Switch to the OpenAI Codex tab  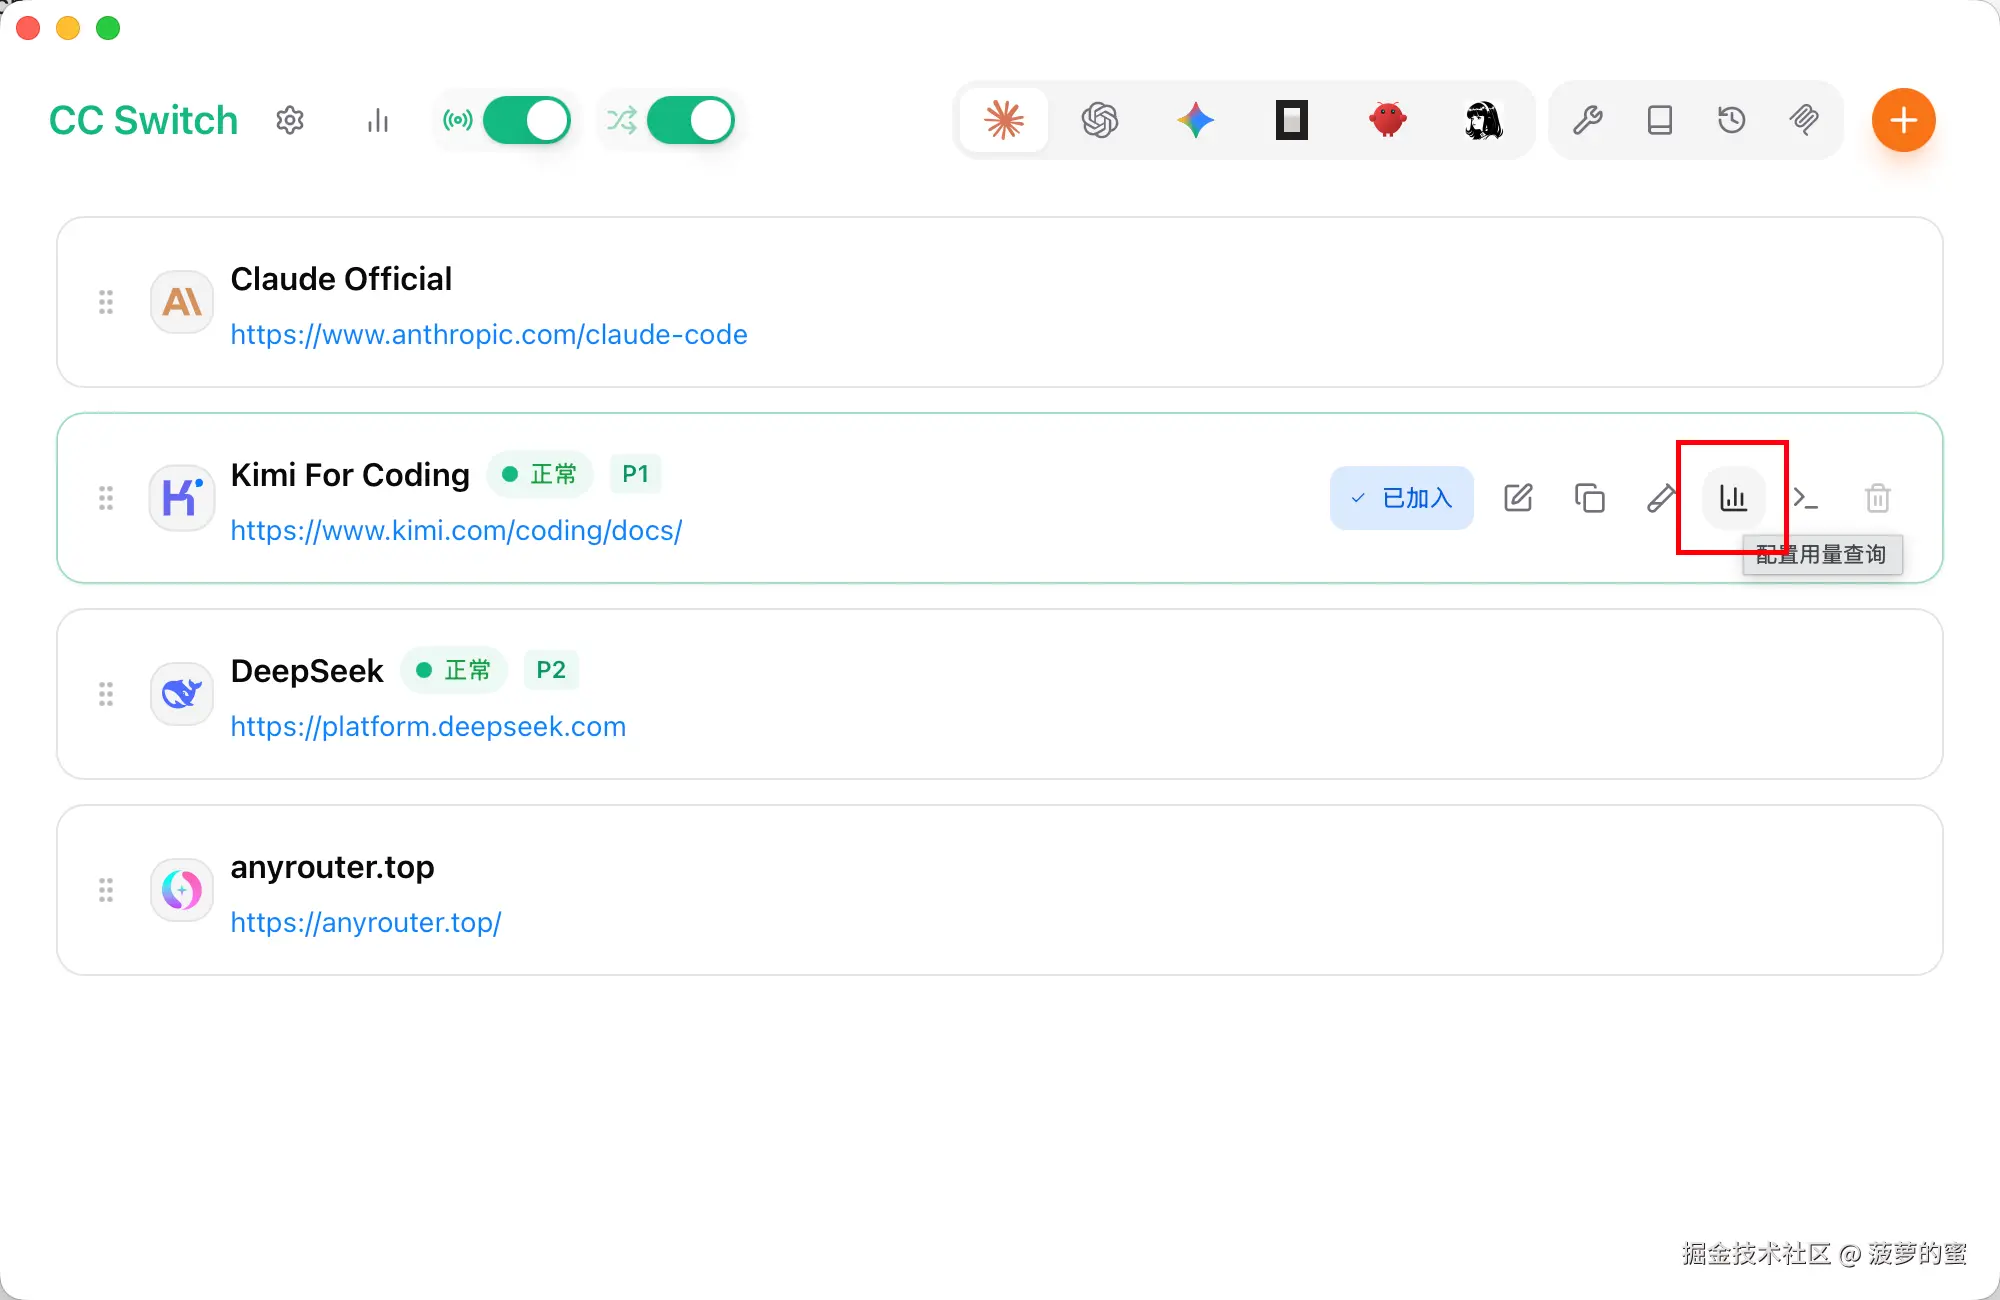(x=1099, y=120)
